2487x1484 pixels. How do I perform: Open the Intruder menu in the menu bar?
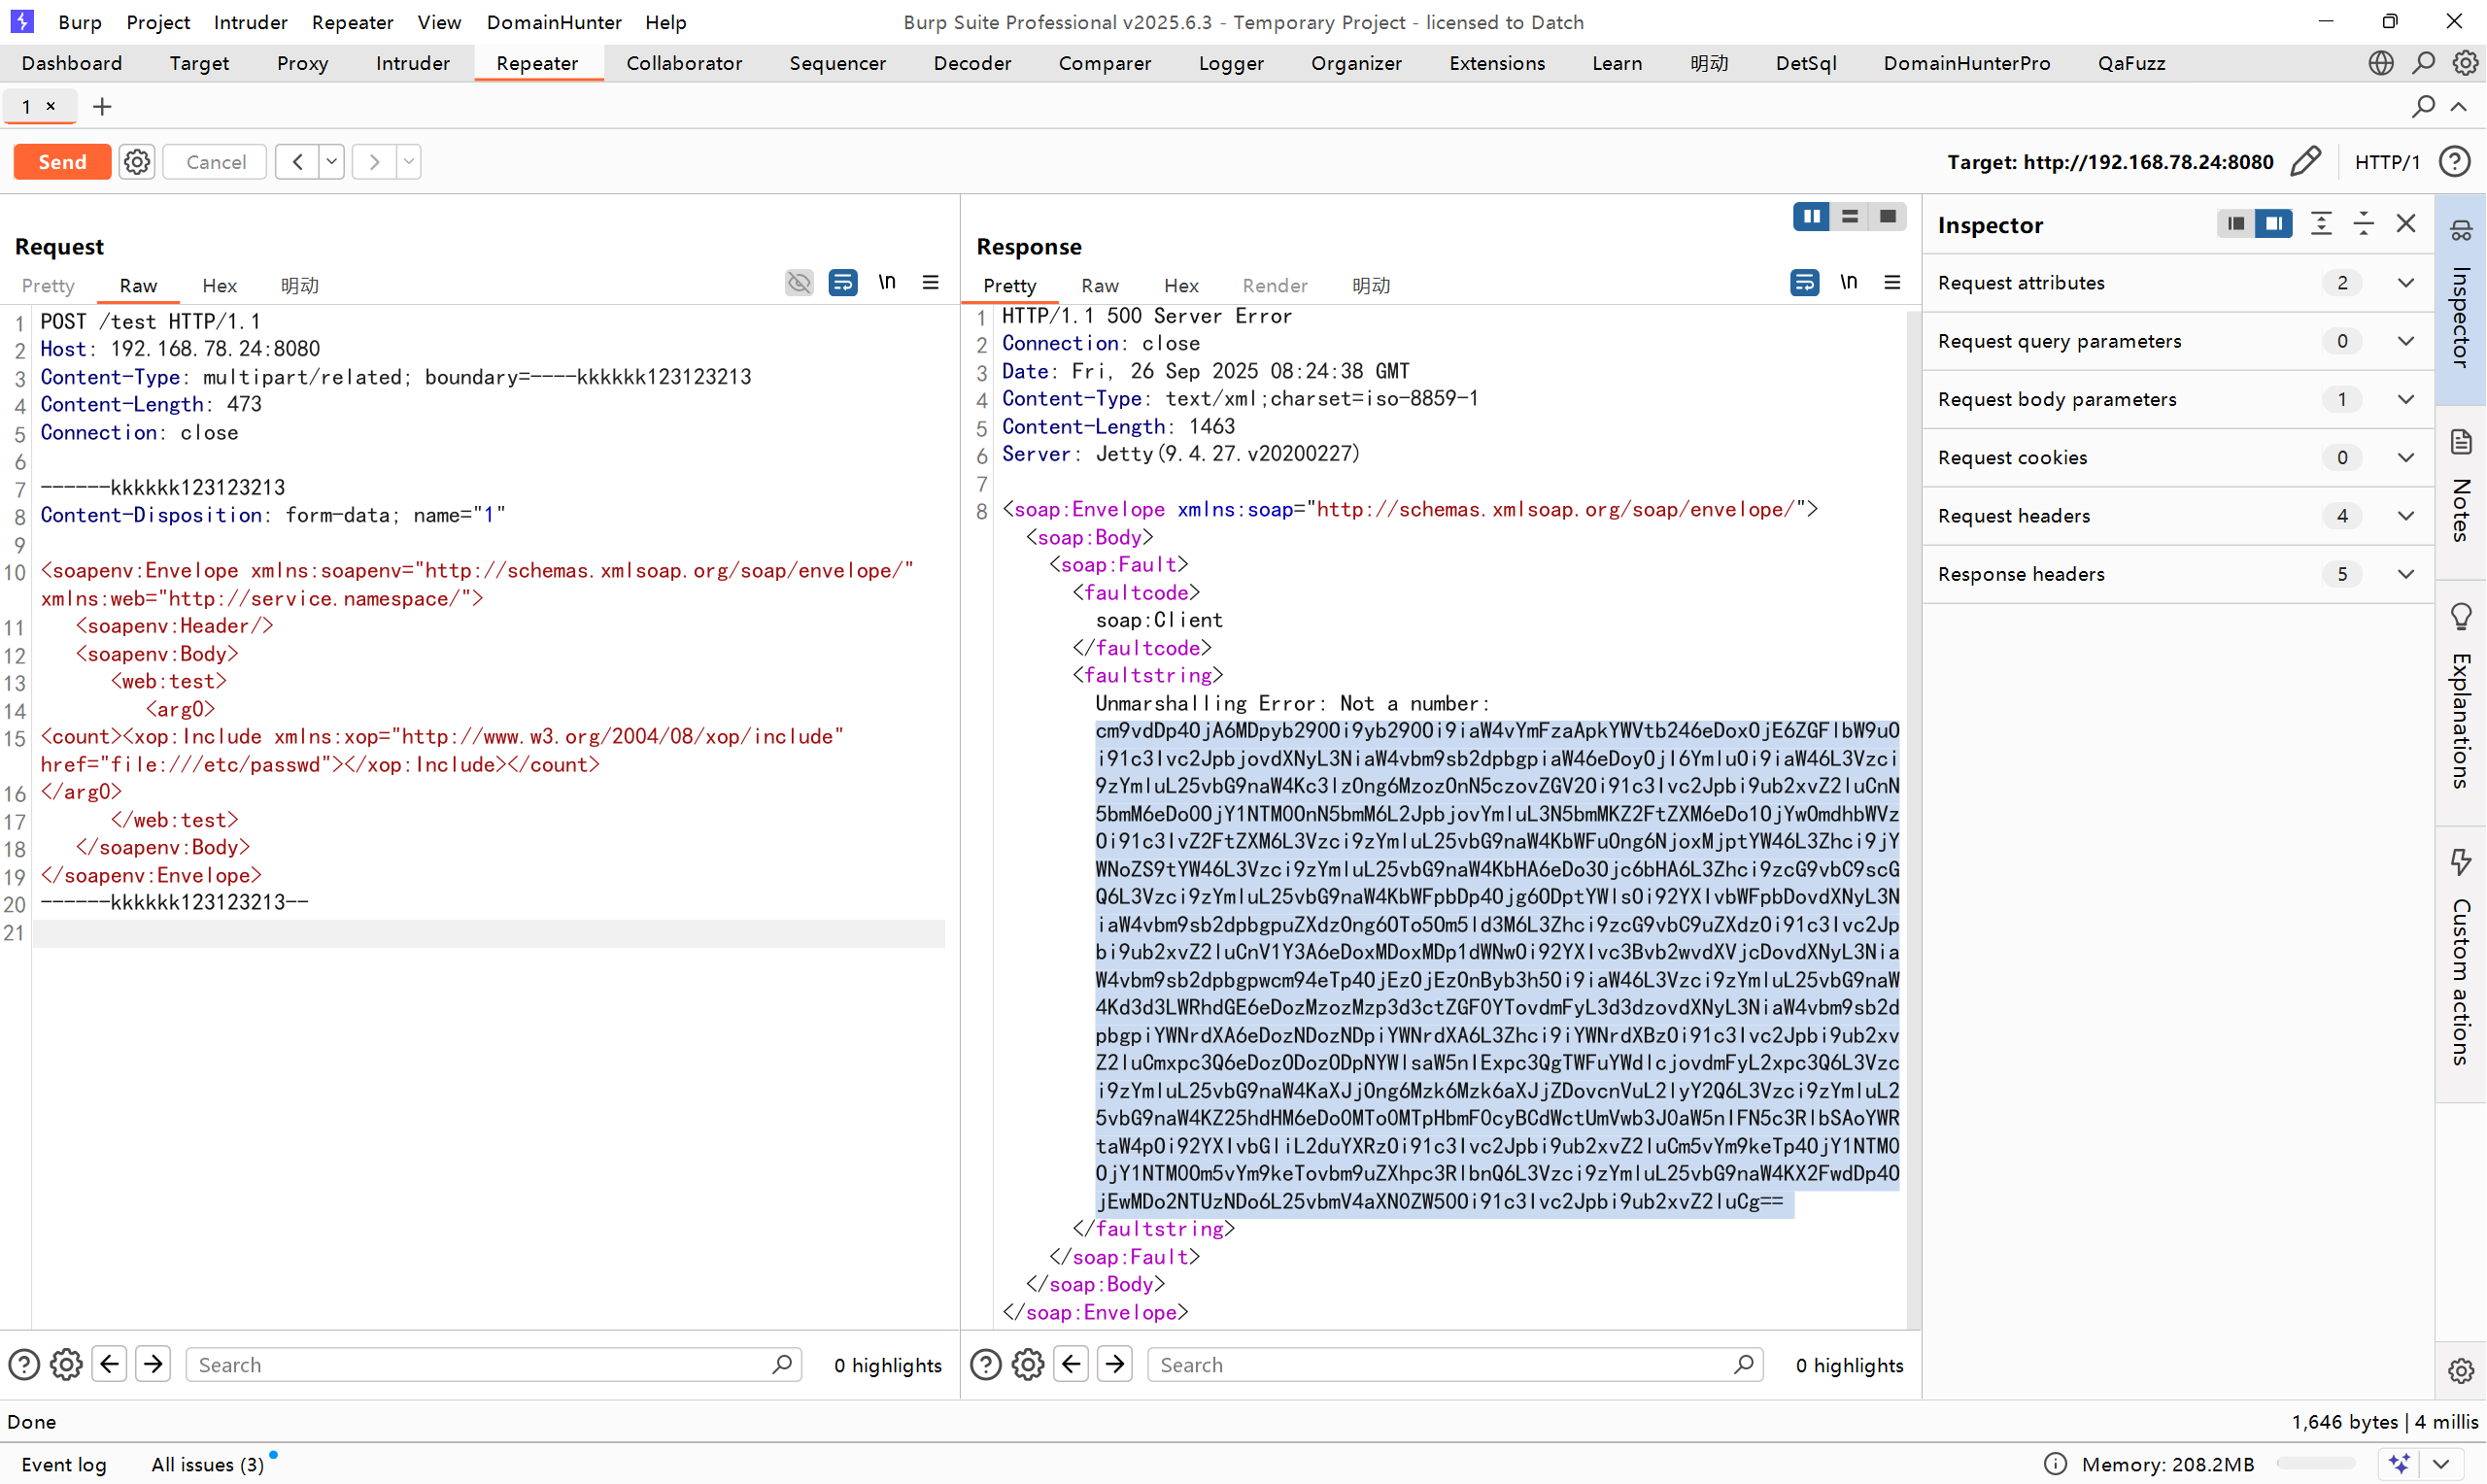click(x=249, y=22)
